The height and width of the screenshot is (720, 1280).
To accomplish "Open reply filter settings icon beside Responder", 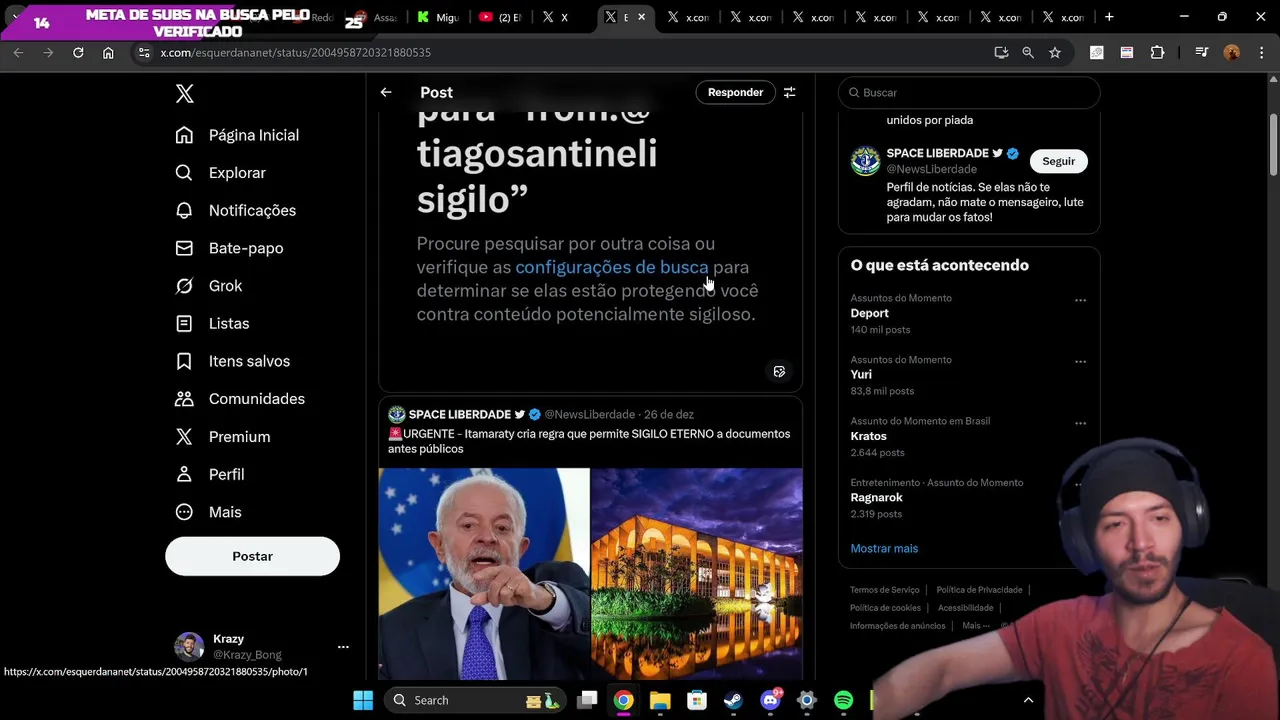I will 790,92.
